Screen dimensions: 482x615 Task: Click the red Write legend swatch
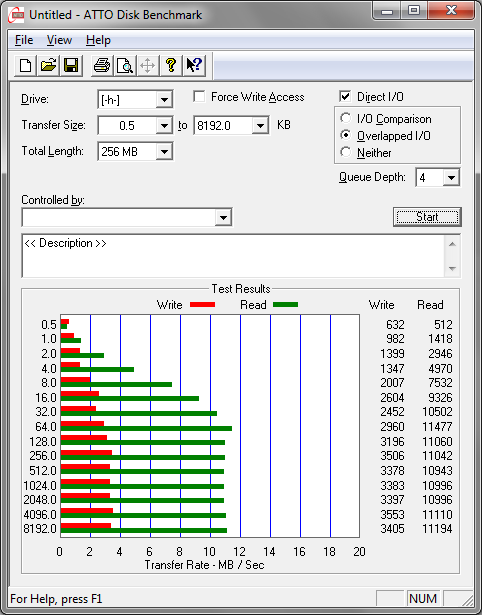pyautogui.click(x=202, y=304)
